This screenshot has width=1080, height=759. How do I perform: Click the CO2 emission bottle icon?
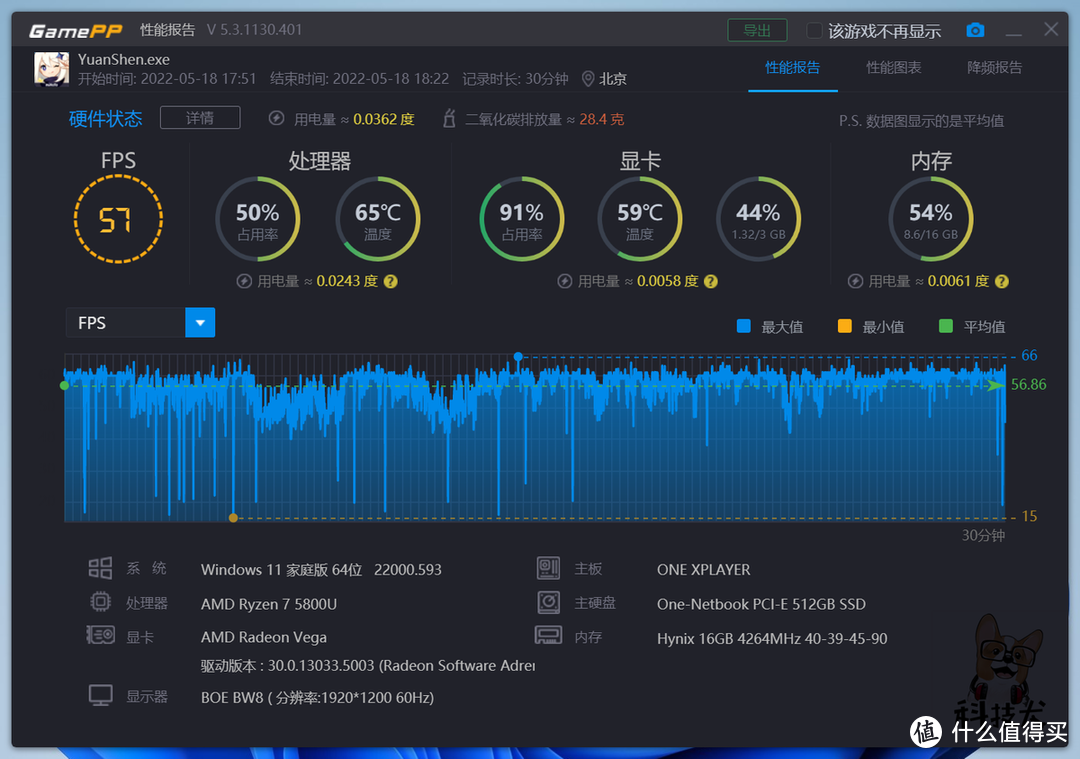click(449, 118)
